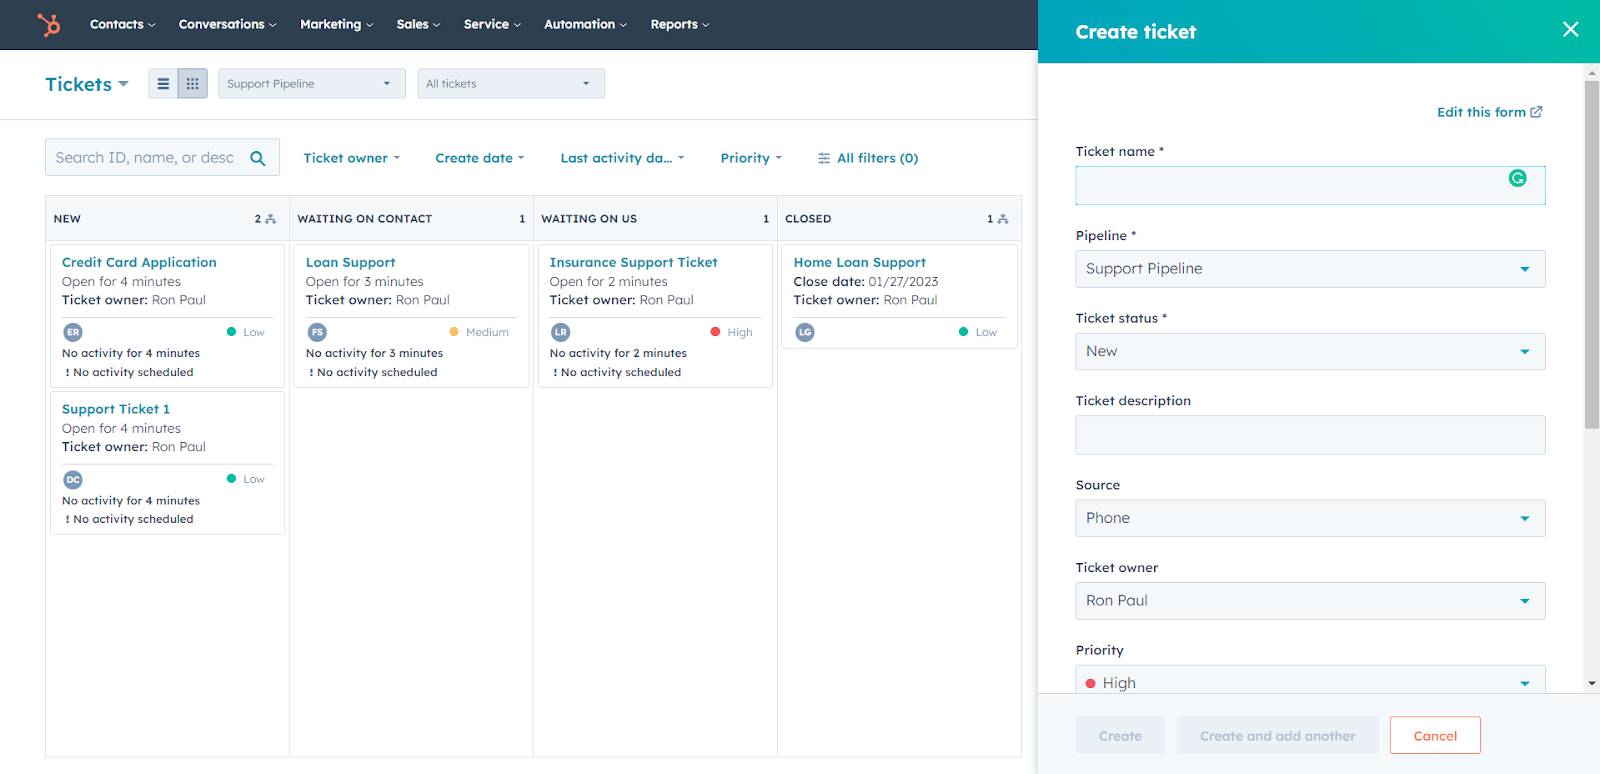Image resolution: width=1600 pixels, height=774 pixels.
Task: Click FS avatar on Loan Support card
Action: point(317,332)
